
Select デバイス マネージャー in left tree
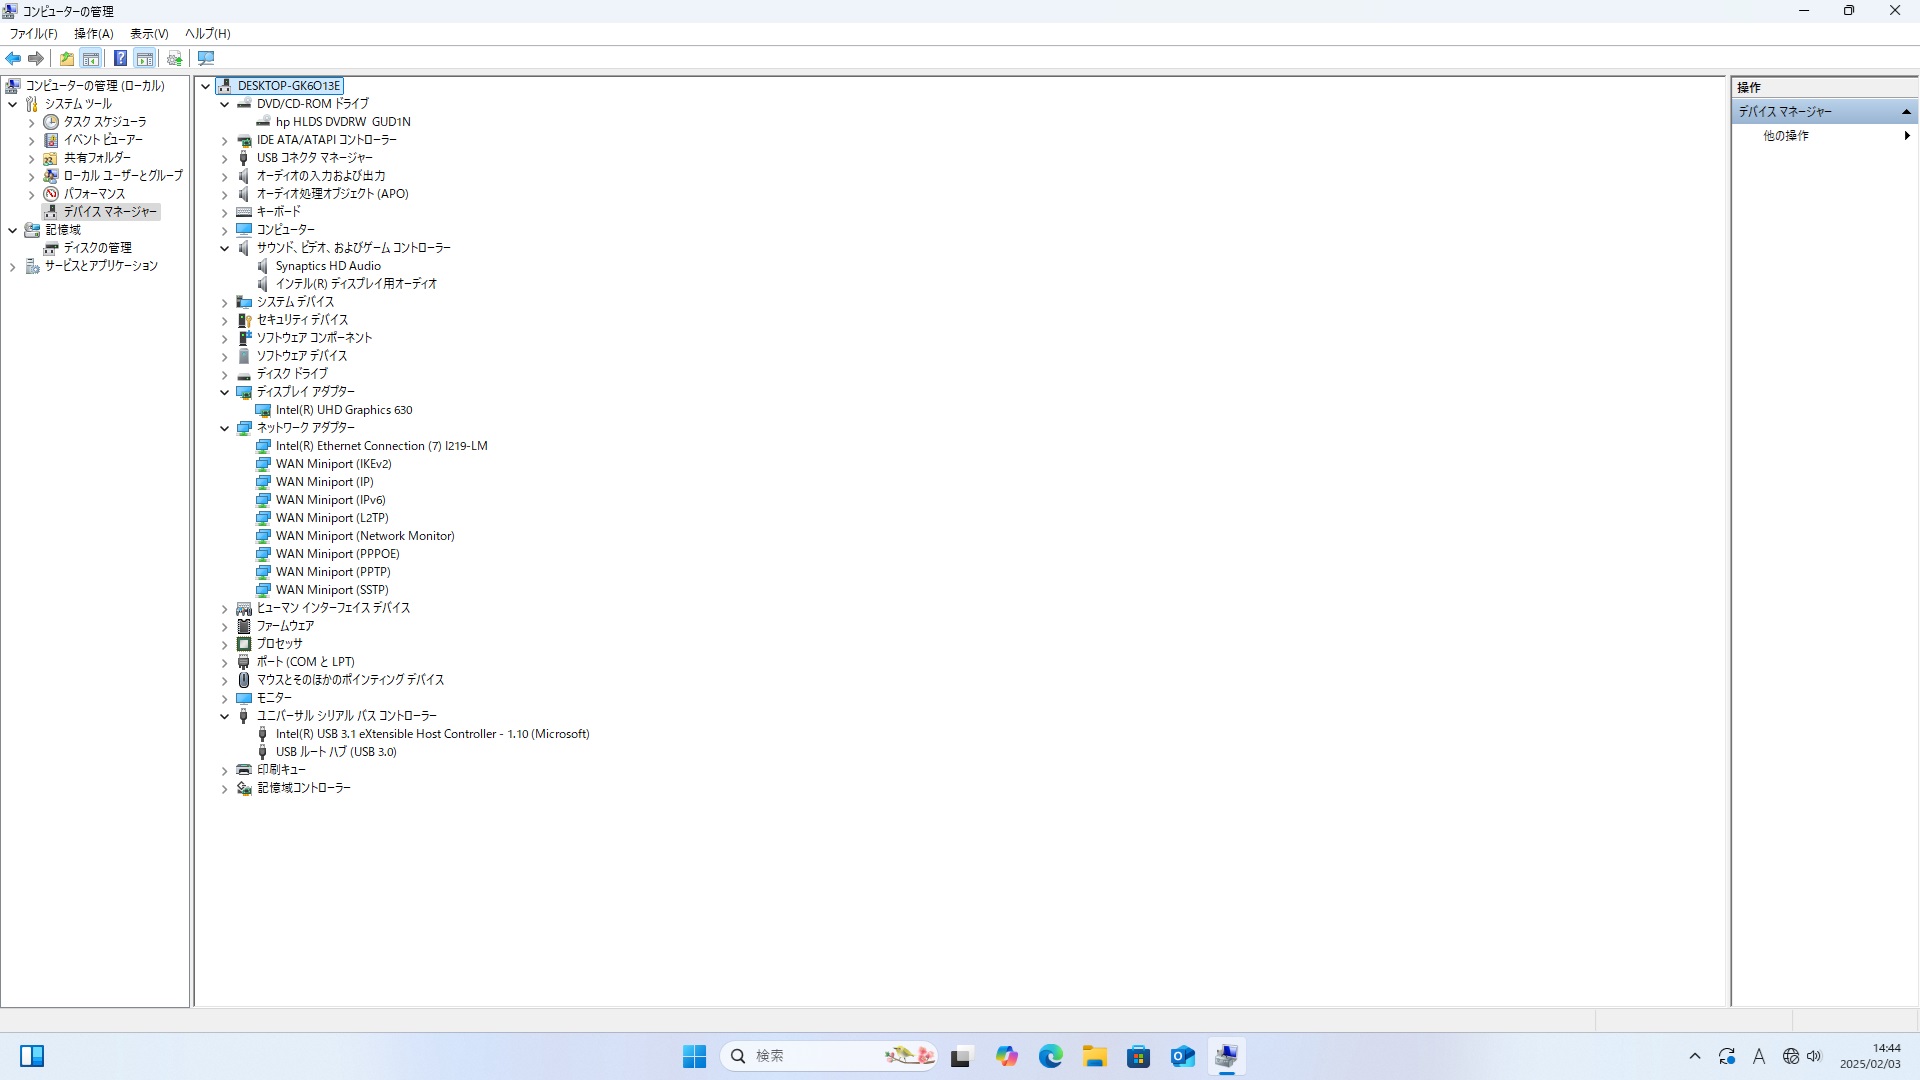(110, 212)
